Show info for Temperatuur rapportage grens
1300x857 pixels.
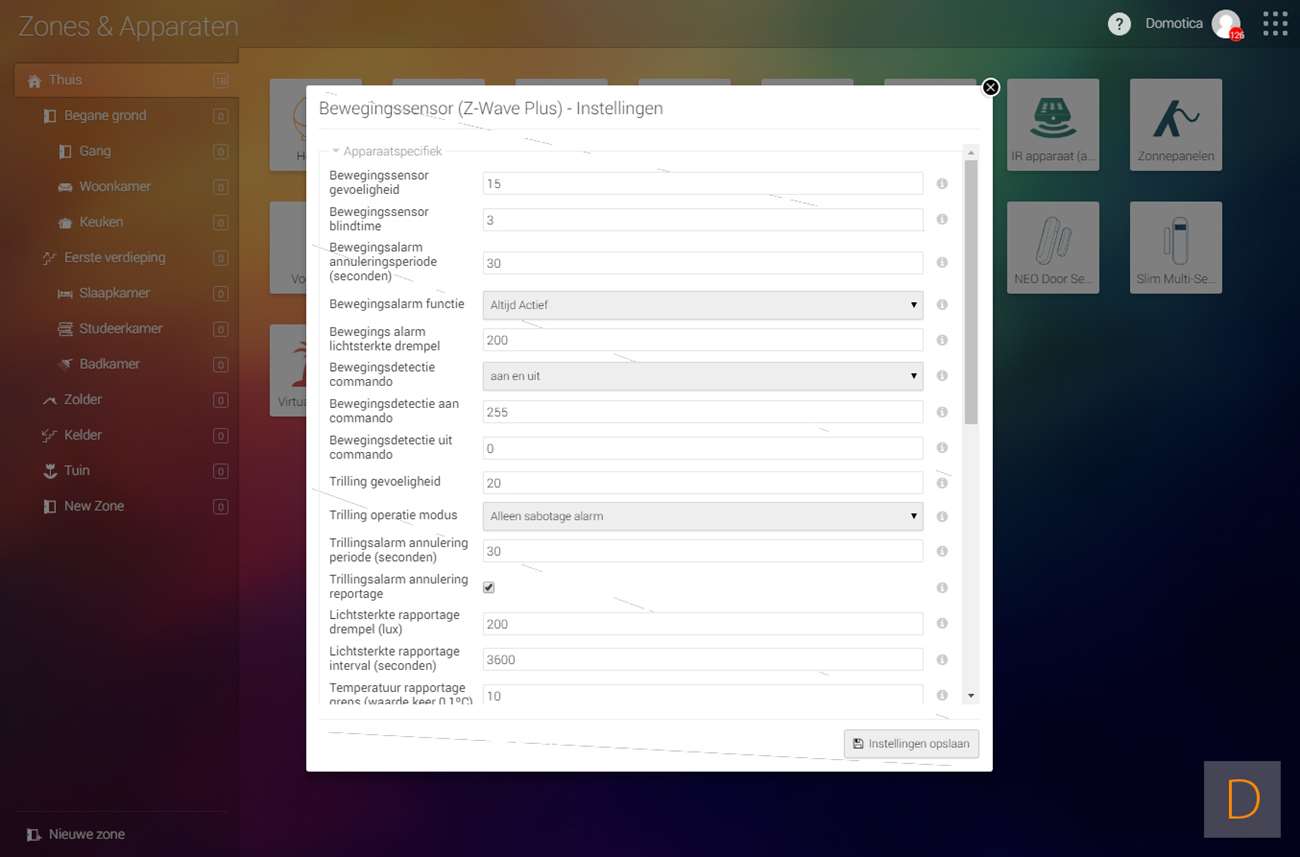coord(941,696)
